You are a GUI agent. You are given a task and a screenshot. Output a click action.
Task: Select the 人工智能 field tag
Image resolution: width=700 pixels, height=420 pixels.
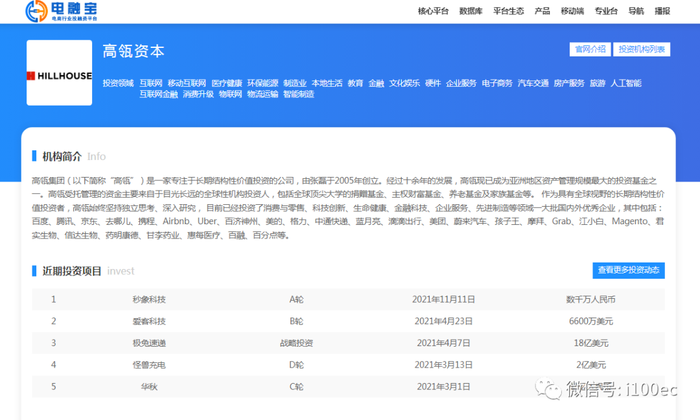(x=626, y=83)
